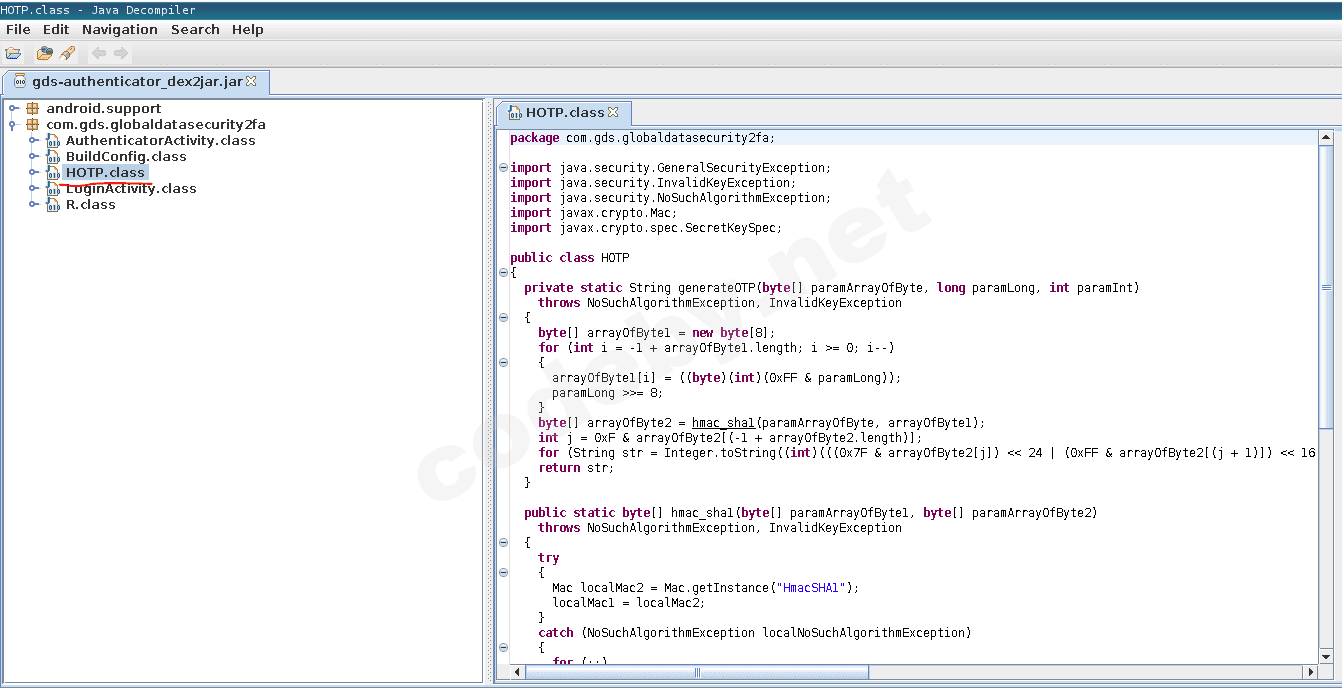Click the Forward arrow toolbar icon

tap(121, 53)
